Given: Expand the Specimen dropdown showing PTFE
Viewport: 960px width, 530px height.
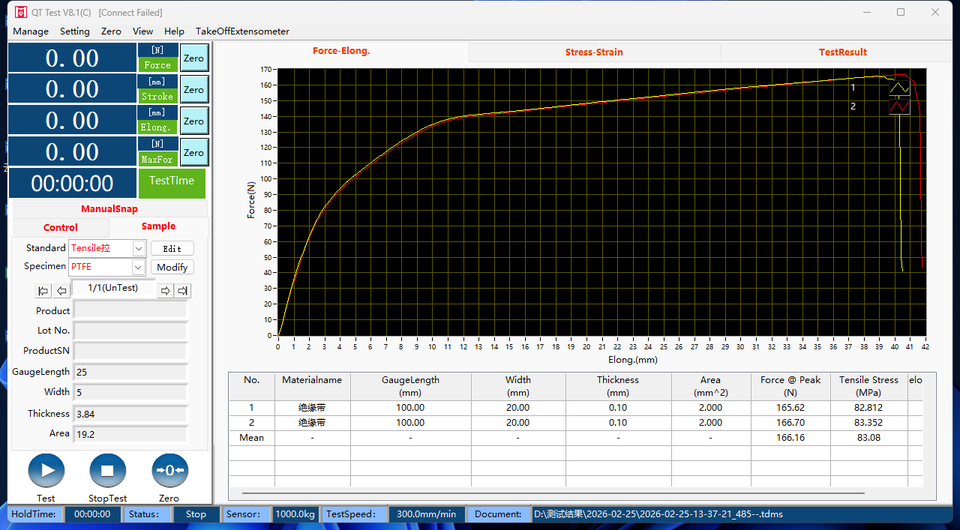Looking at the screenshot, I should click(107, 267).
